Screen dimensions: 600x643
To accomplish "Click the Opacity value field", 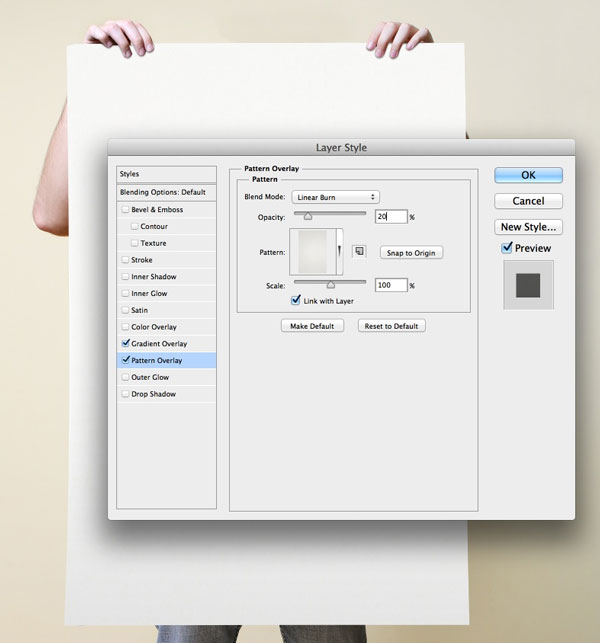I will coord(391,217).
